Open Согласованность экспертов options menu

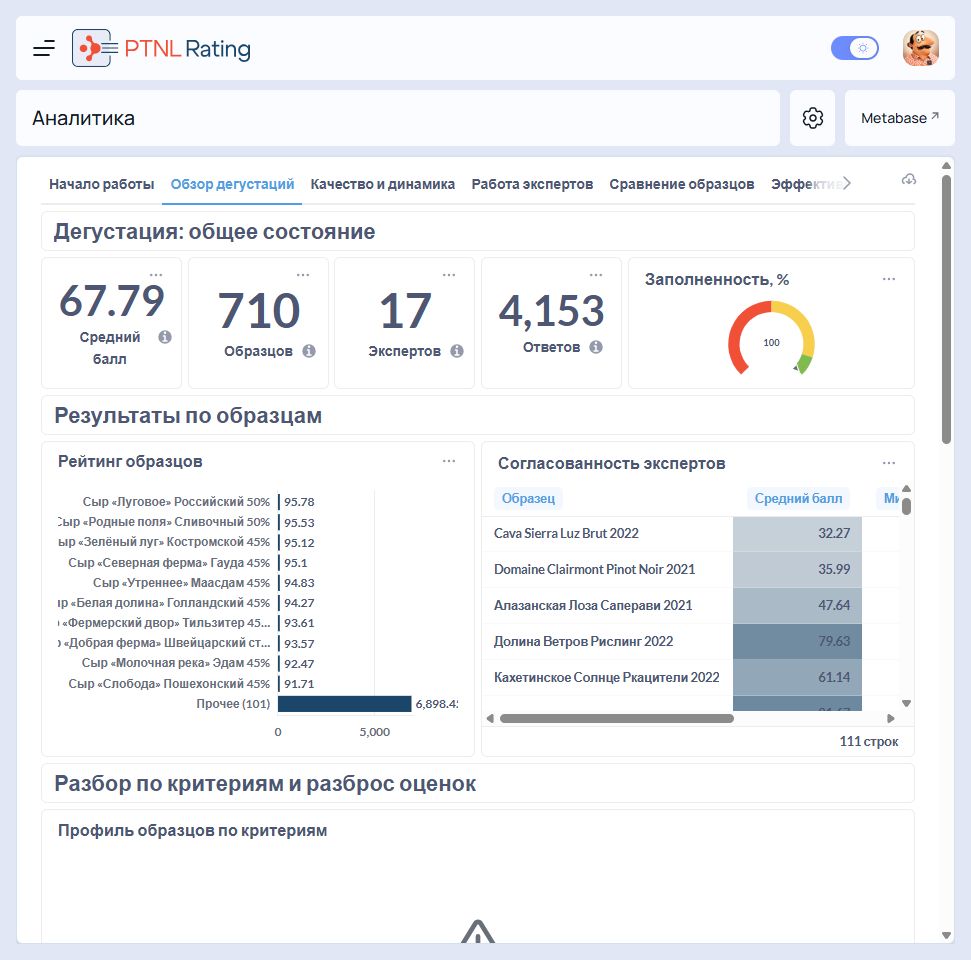coord(889,463)
